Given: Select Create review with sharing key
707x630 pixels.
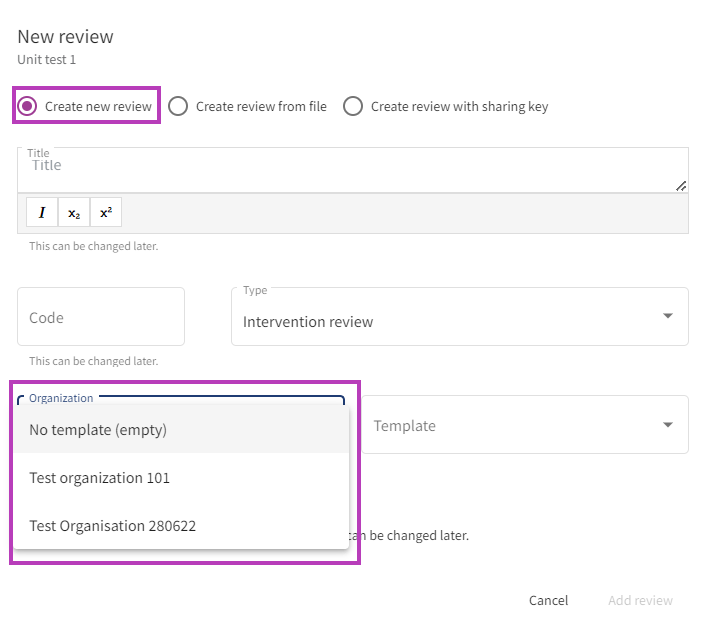Looking at the screenshot, I should tap(353, 106).
